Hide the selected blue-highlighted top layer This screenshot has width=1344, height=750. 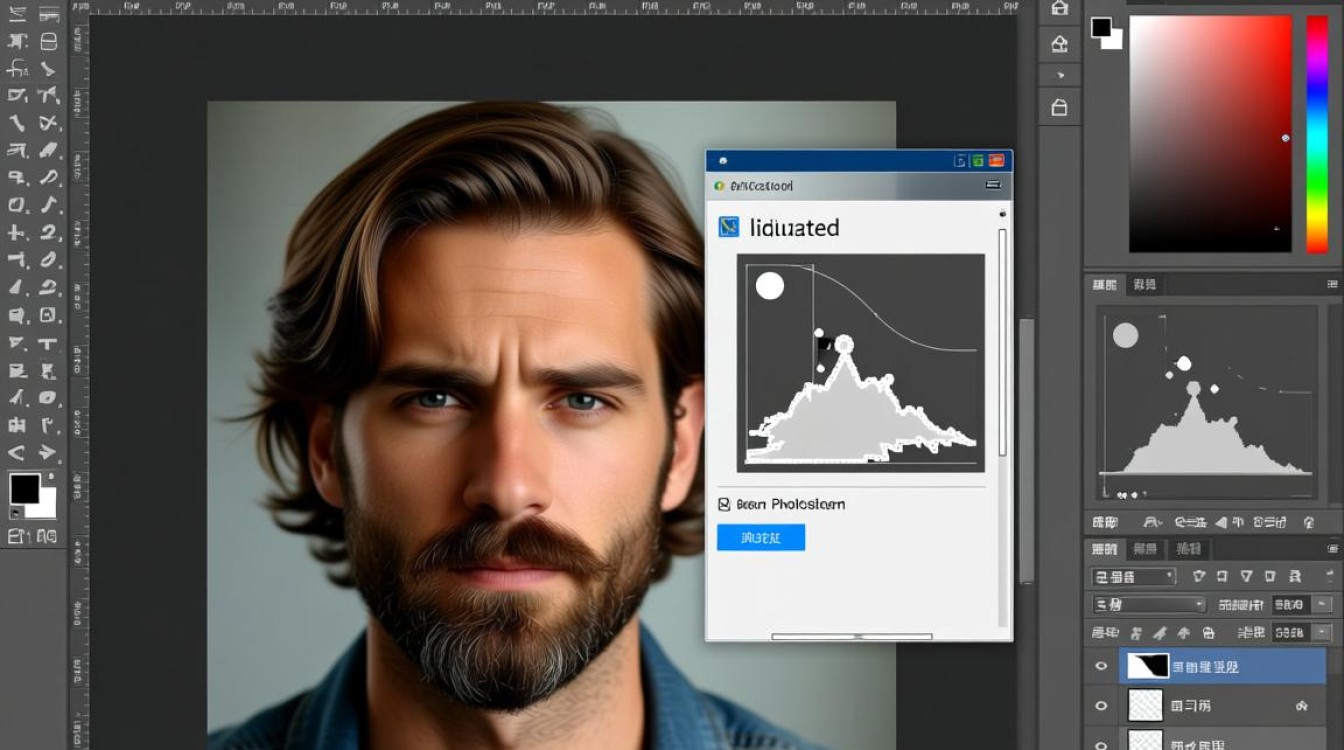coord(1101,667)
